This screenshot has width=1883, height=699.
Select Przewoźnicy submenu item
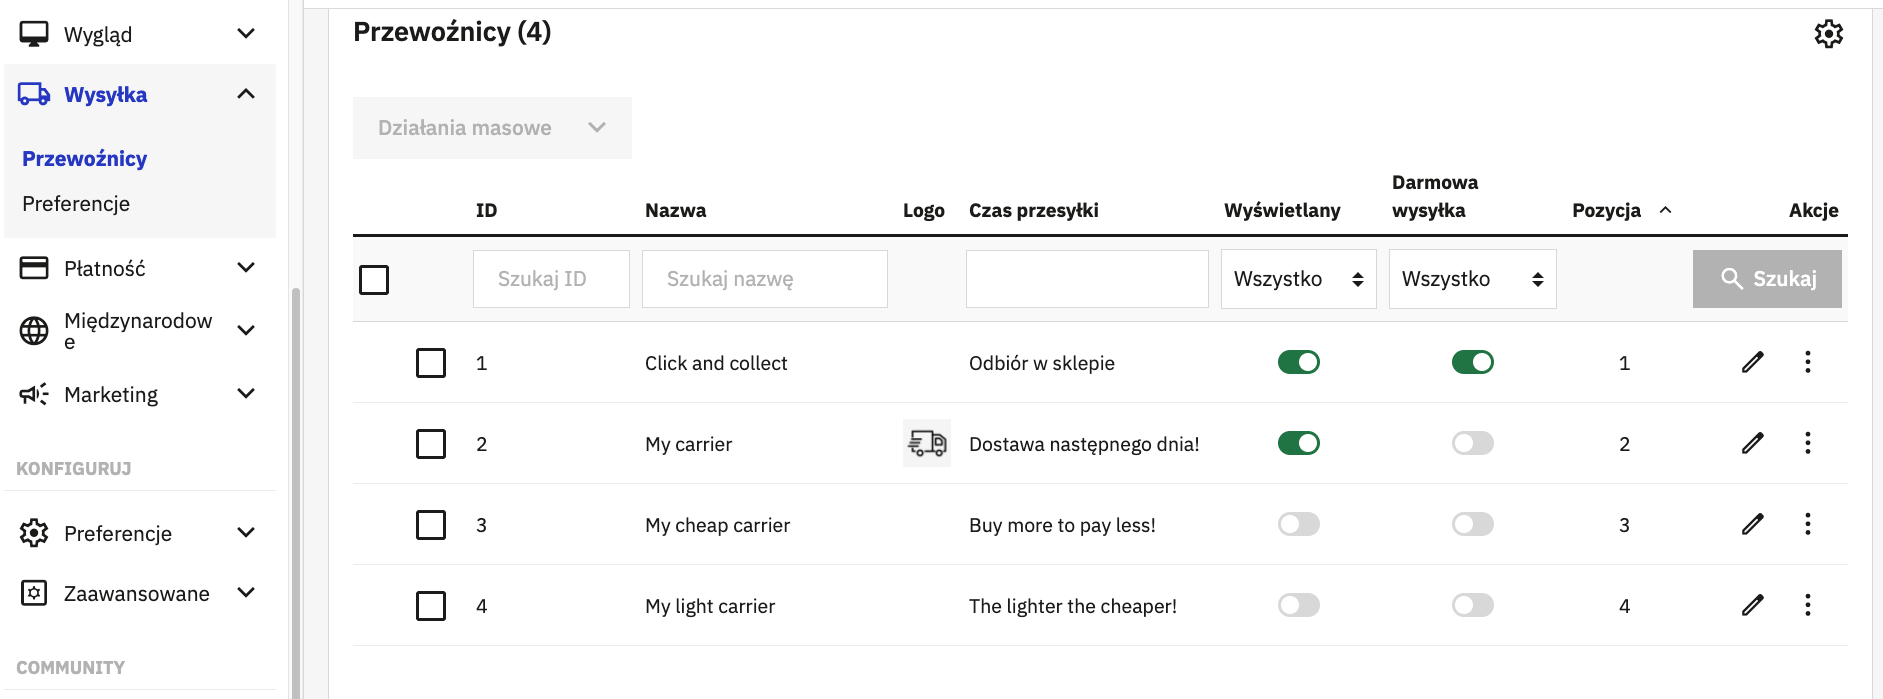click(85, 159)
